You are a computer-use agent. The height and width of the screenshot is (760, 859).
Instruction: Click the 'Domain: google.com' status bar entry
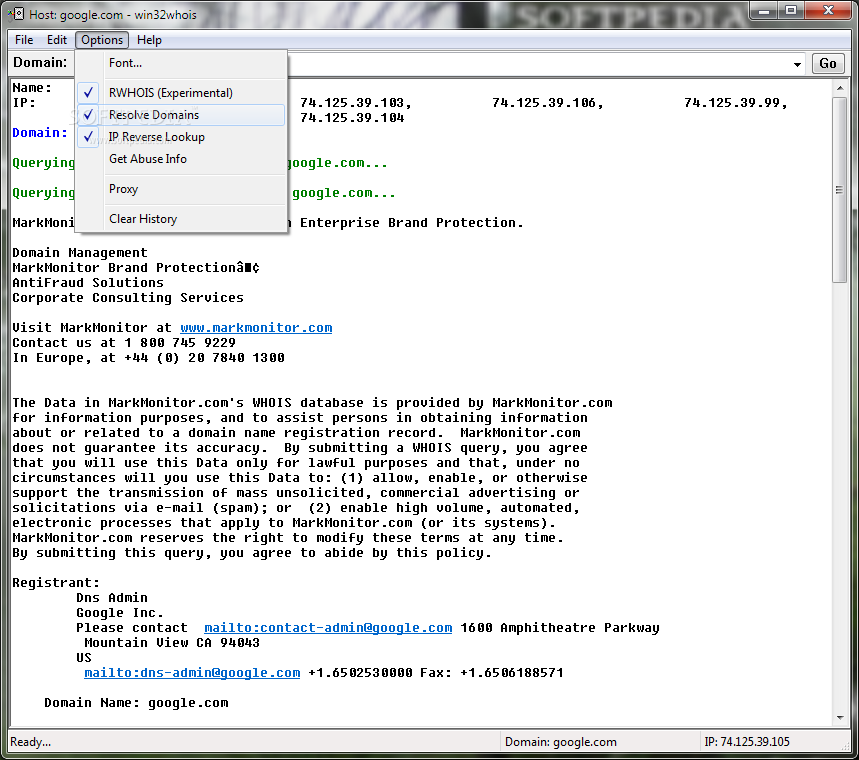[x=560, y=742]
